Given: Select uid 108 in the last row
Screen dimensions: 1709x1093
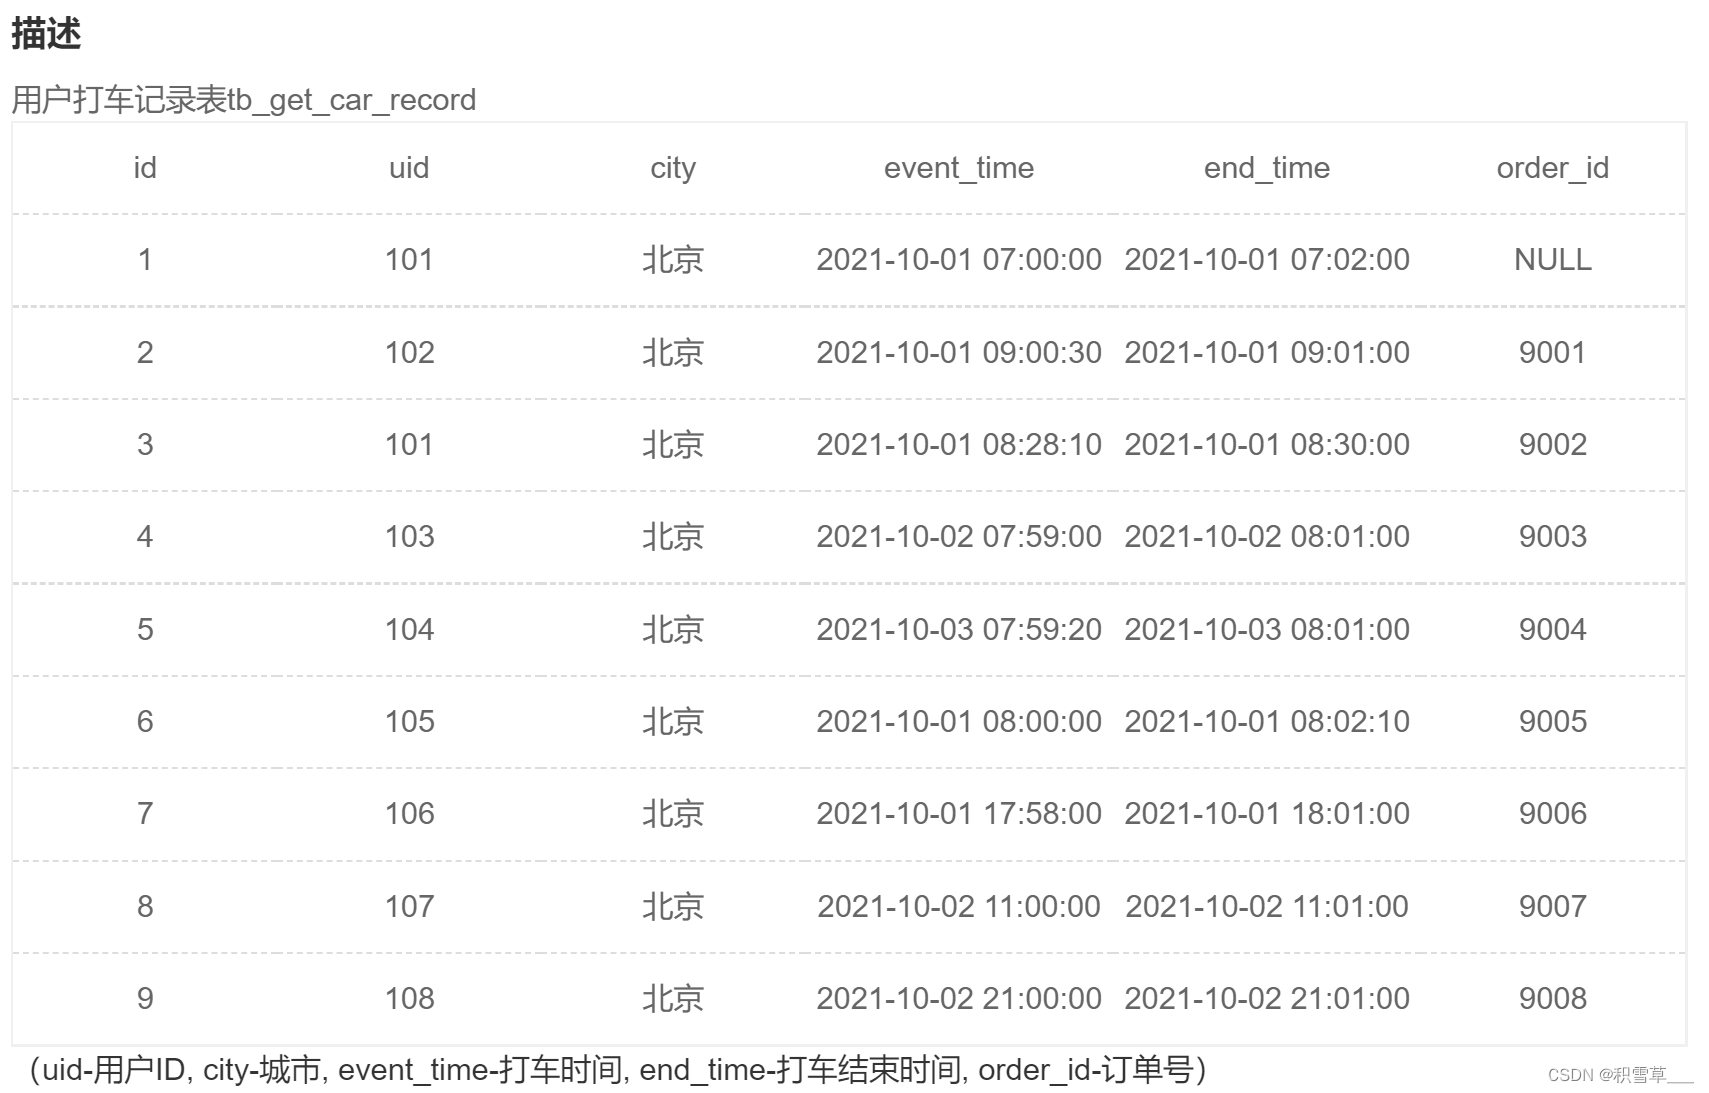Looking at the screenshot, I should (x=409, y=998).
